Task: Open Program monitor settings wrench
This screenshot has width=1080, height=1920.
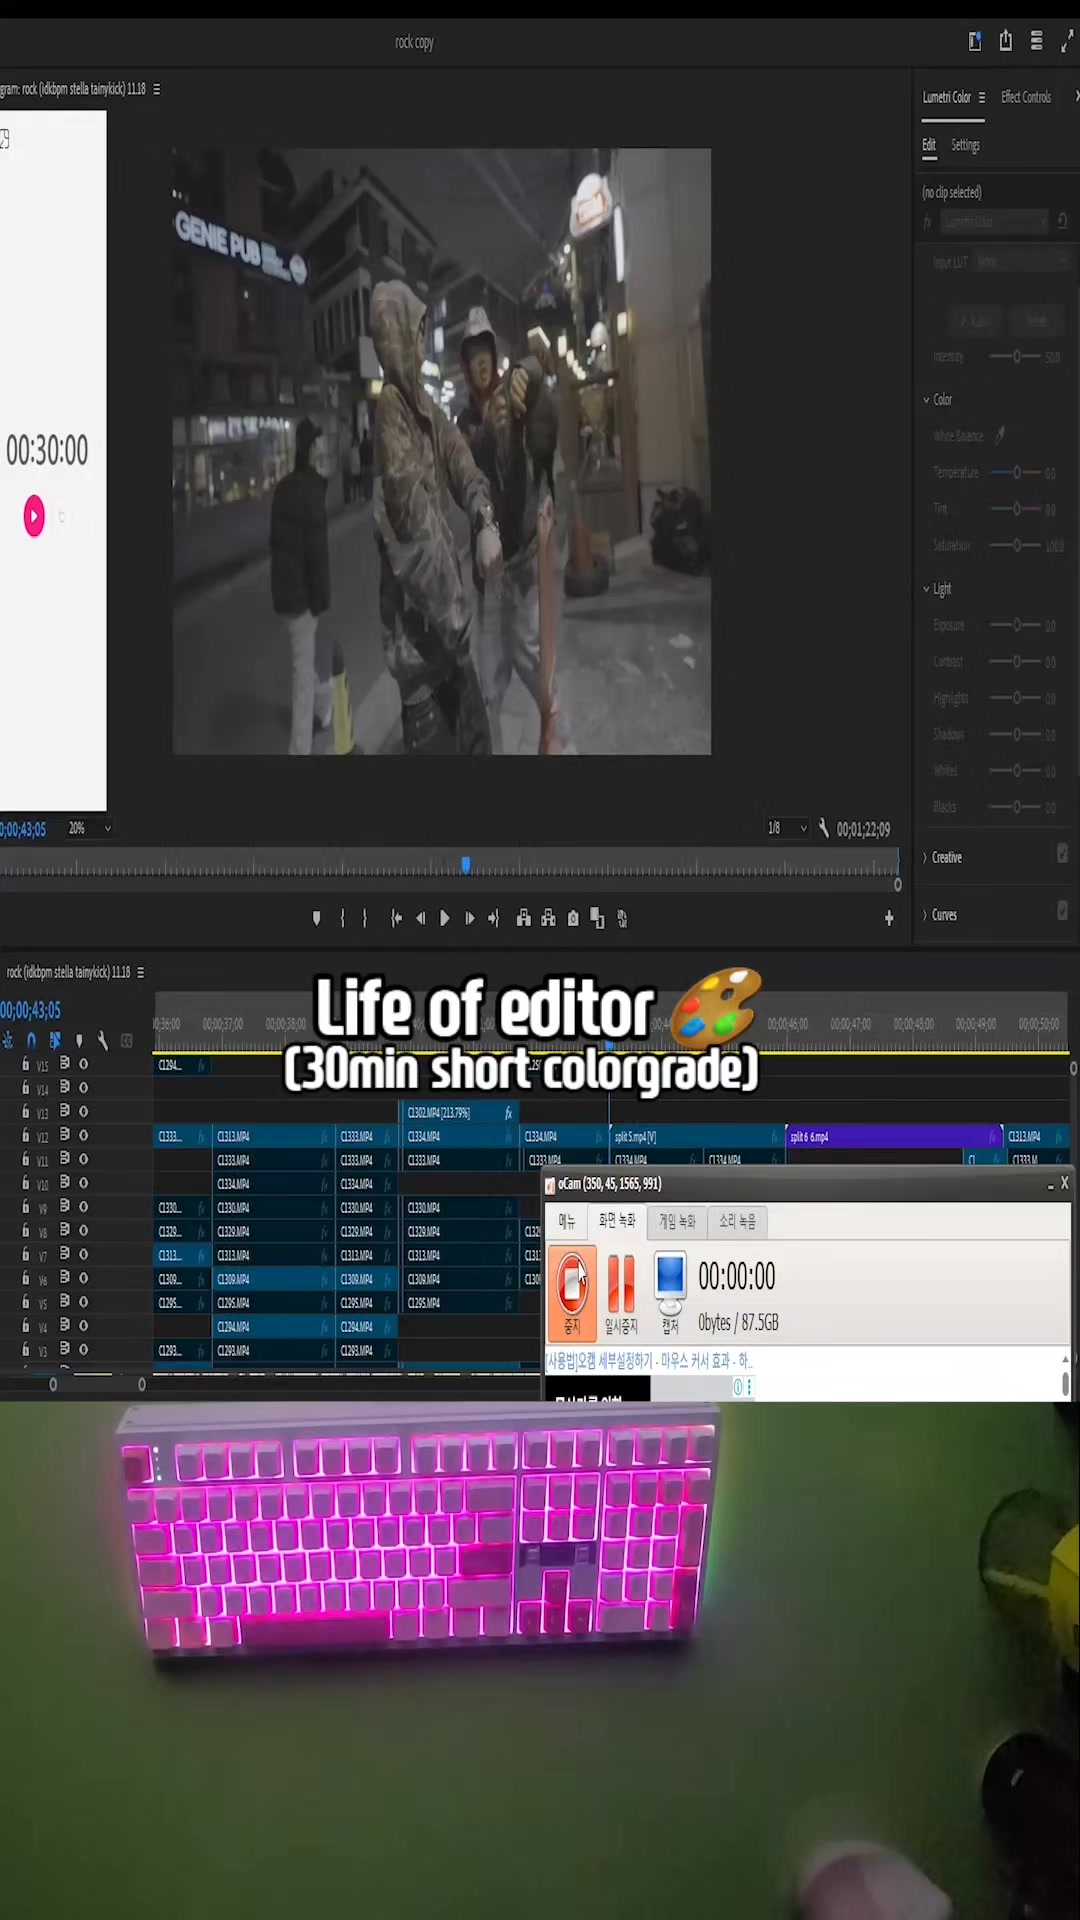Action: (x=823, y=828)
